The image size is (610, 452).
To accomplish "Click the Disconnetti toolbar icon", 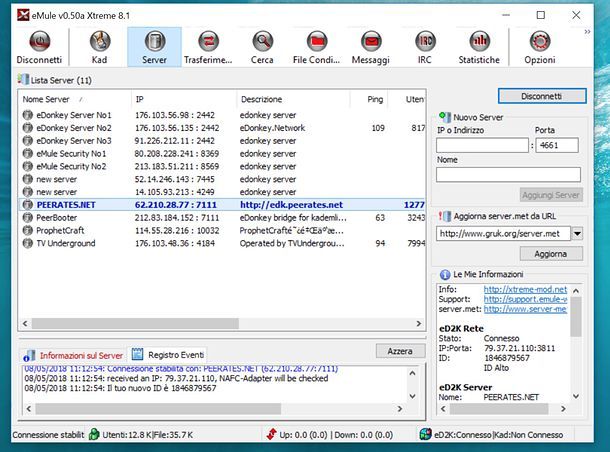I will tap(40, 41).
